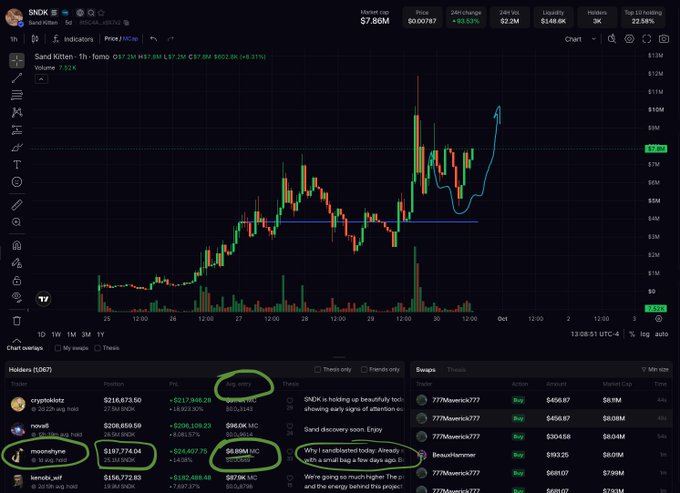680x493 pixels.
Task: Copy the SNDK contract address
Action: coord(126,23)
